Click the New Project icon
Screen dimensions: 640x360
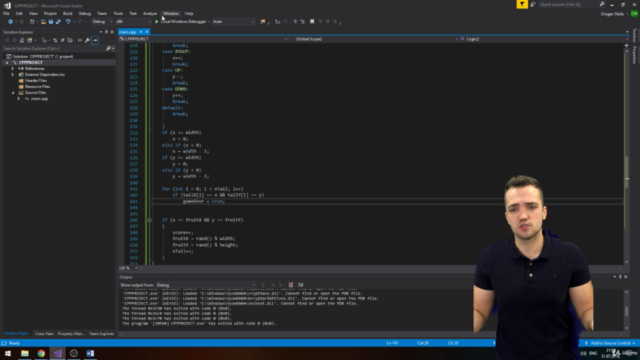pos(32,22)
